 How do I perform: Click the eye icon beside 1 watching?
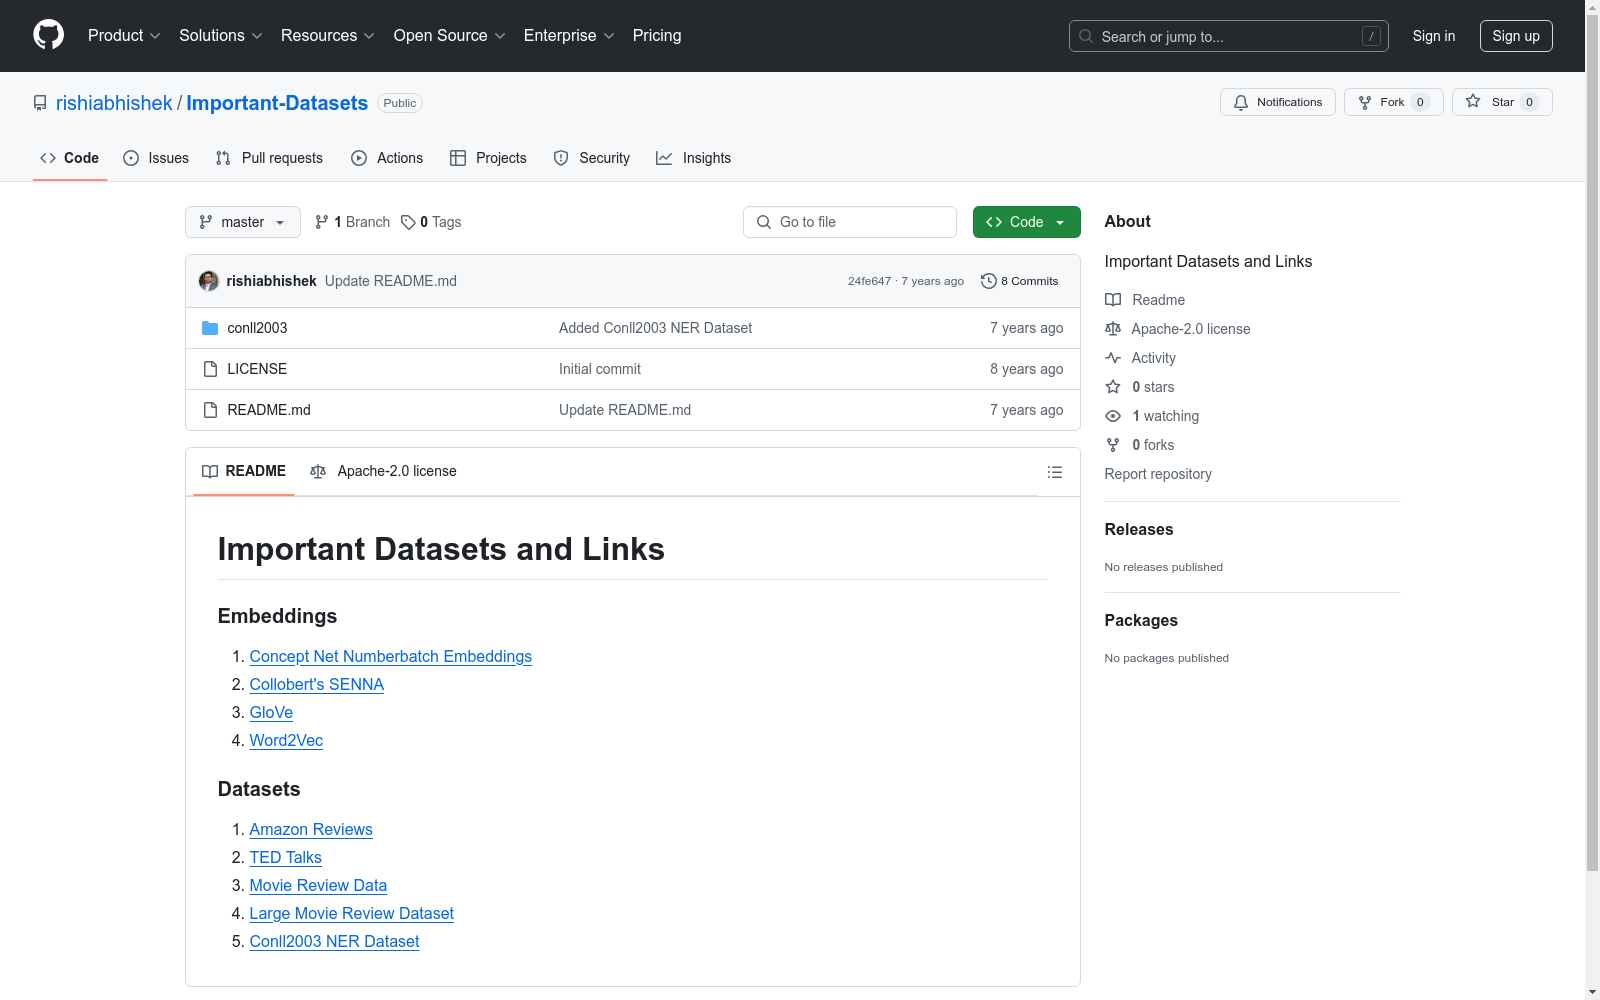click(x=1113, y=416)
